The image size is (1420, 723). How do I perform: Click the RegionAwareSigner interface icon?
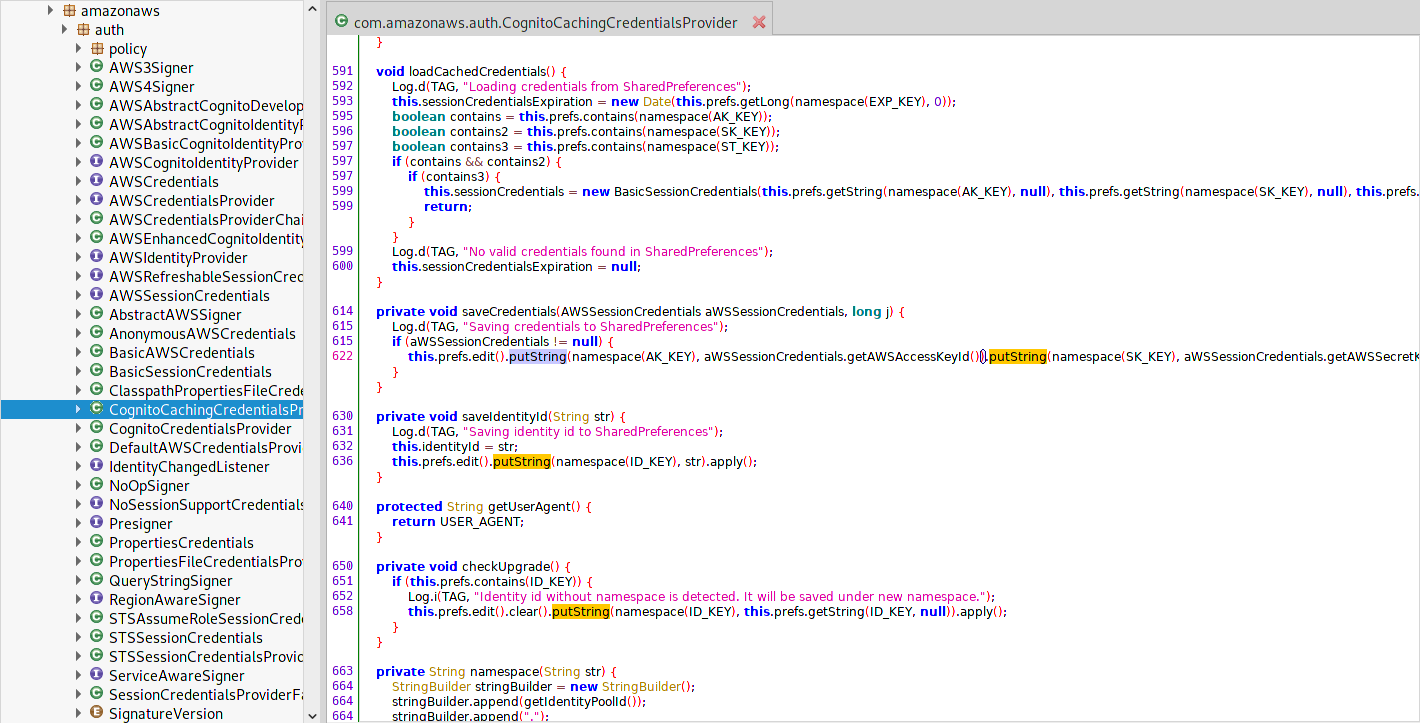pyautogui.click(x=97, y=600)
